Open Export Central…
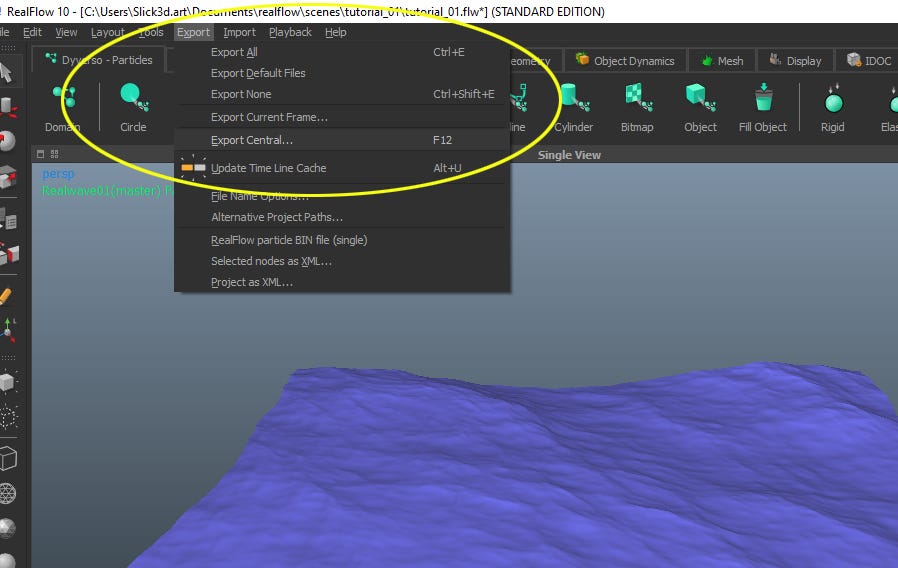 click(x=342, y=140)
